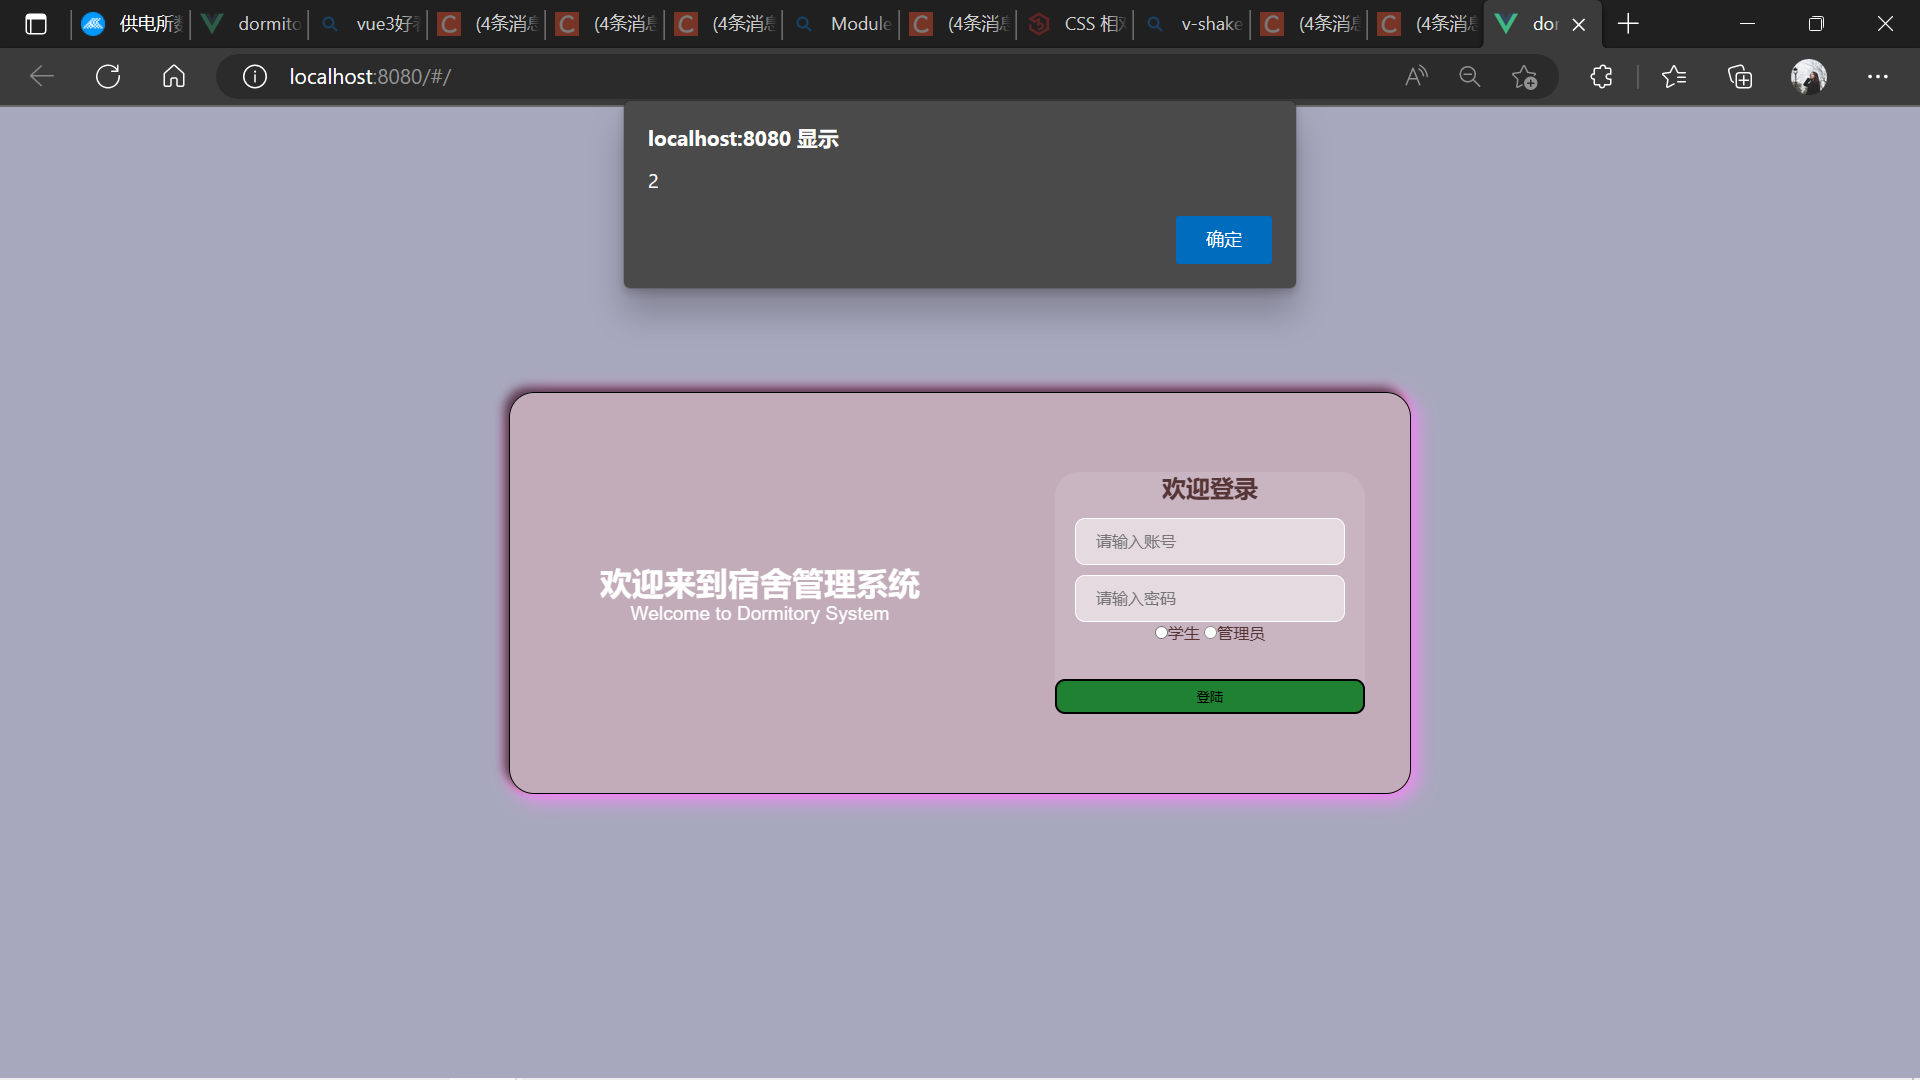This screenshot has height=1080, width=1920.
Task: Click 确定 to dismiss the alert
Action: 1223,240
